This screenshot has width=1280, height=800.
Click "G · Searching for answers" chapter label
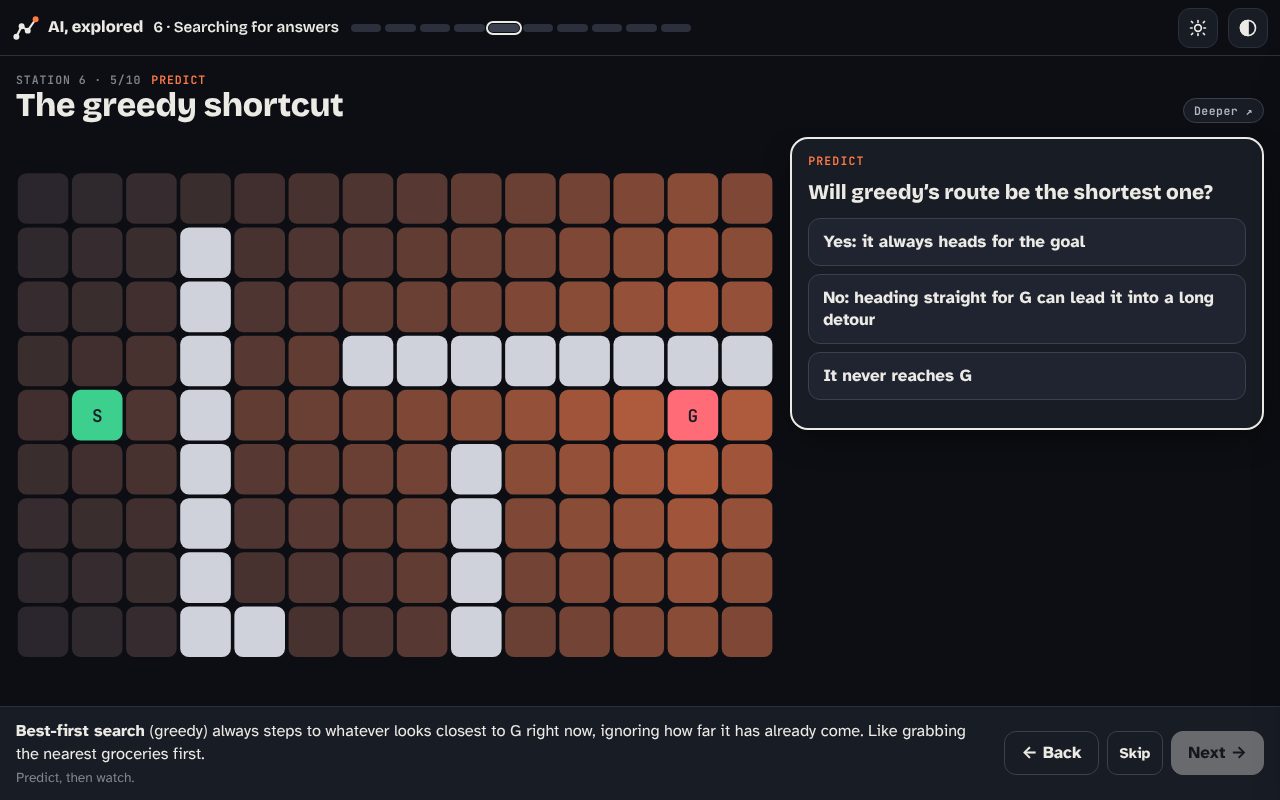(x=246, y=27)
